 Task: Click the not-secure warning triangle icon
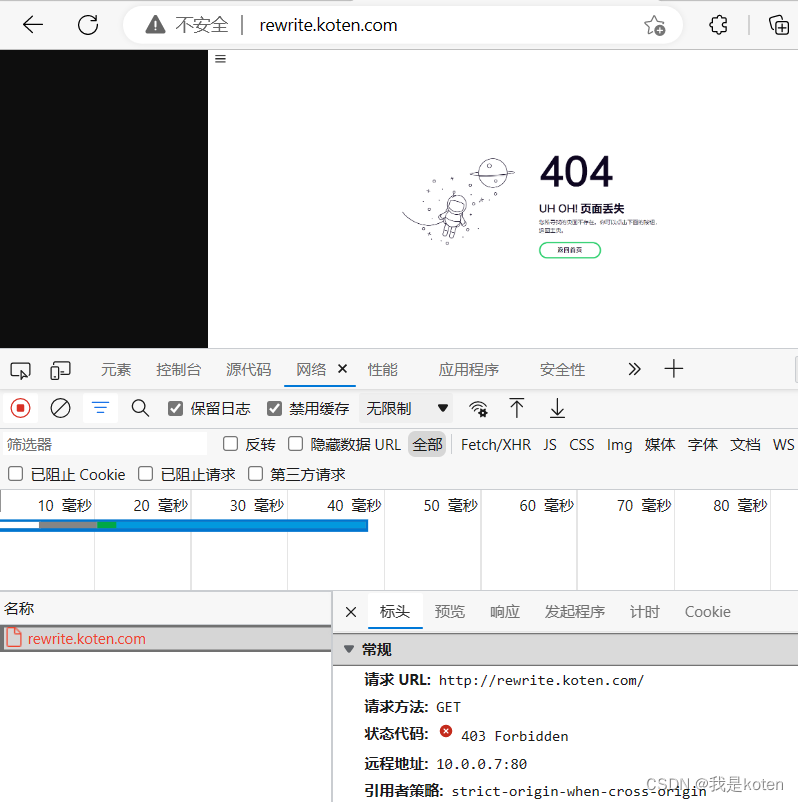tap(155, 25)
